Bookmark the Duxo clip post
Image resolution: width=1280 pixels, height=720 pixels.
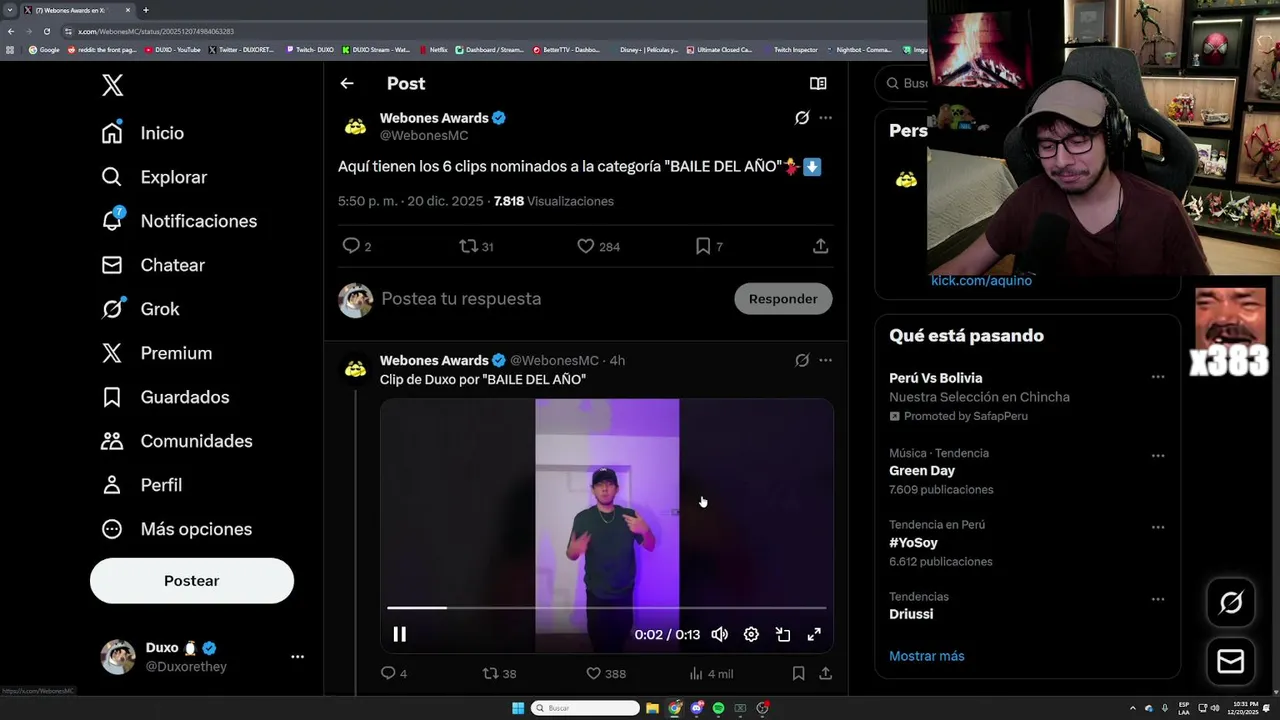(798, 674)
